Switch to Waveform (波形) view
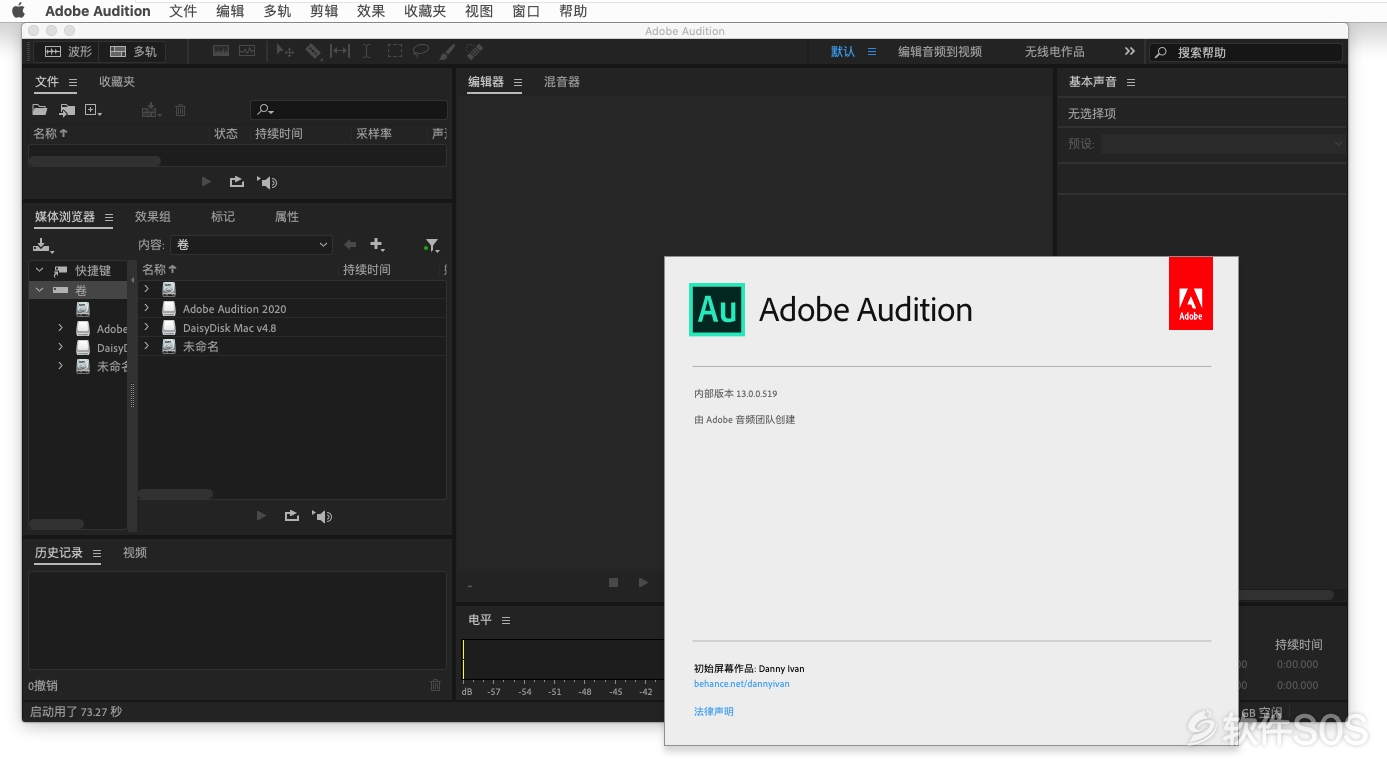Screen dimensions: 1387x759 click(68, 52)
